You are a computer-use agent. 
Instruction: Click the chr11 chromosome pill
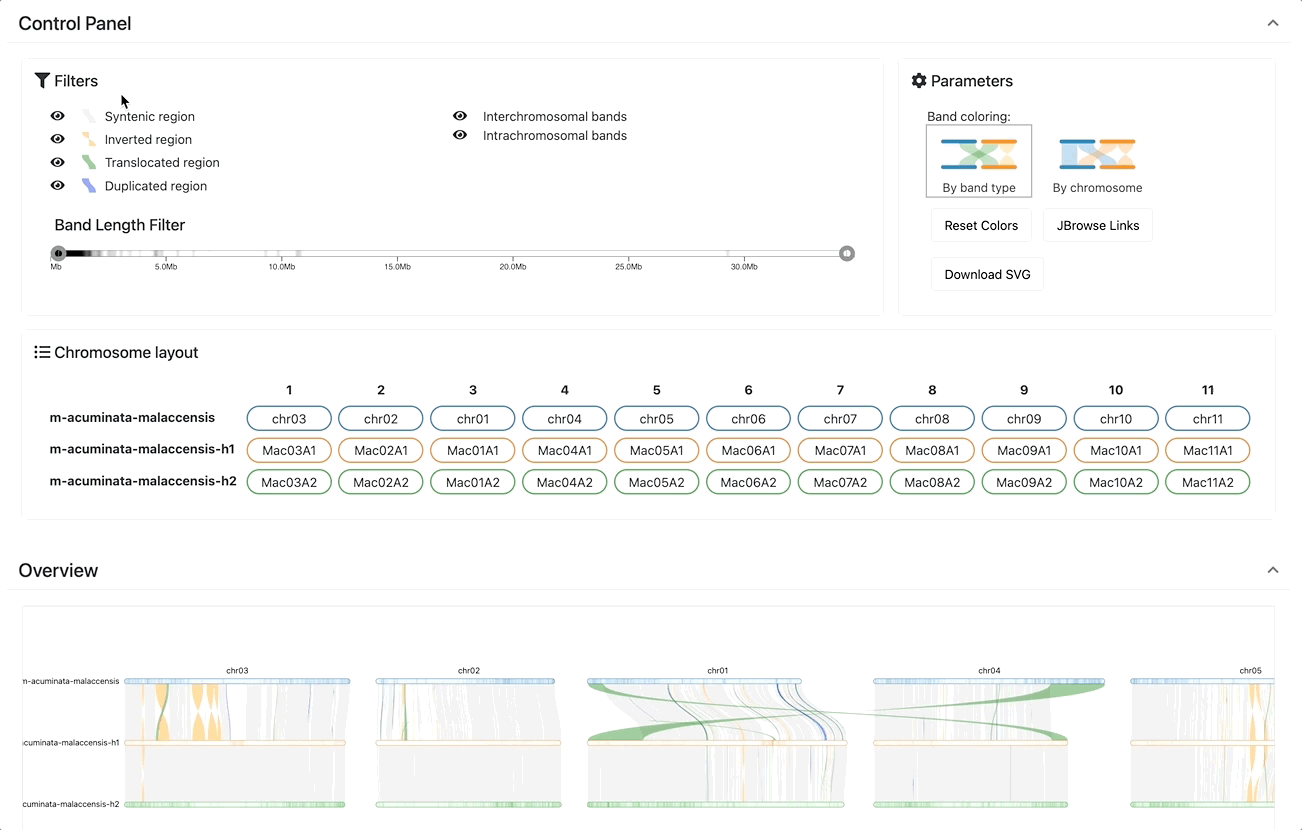click(x=1208, y=419)
